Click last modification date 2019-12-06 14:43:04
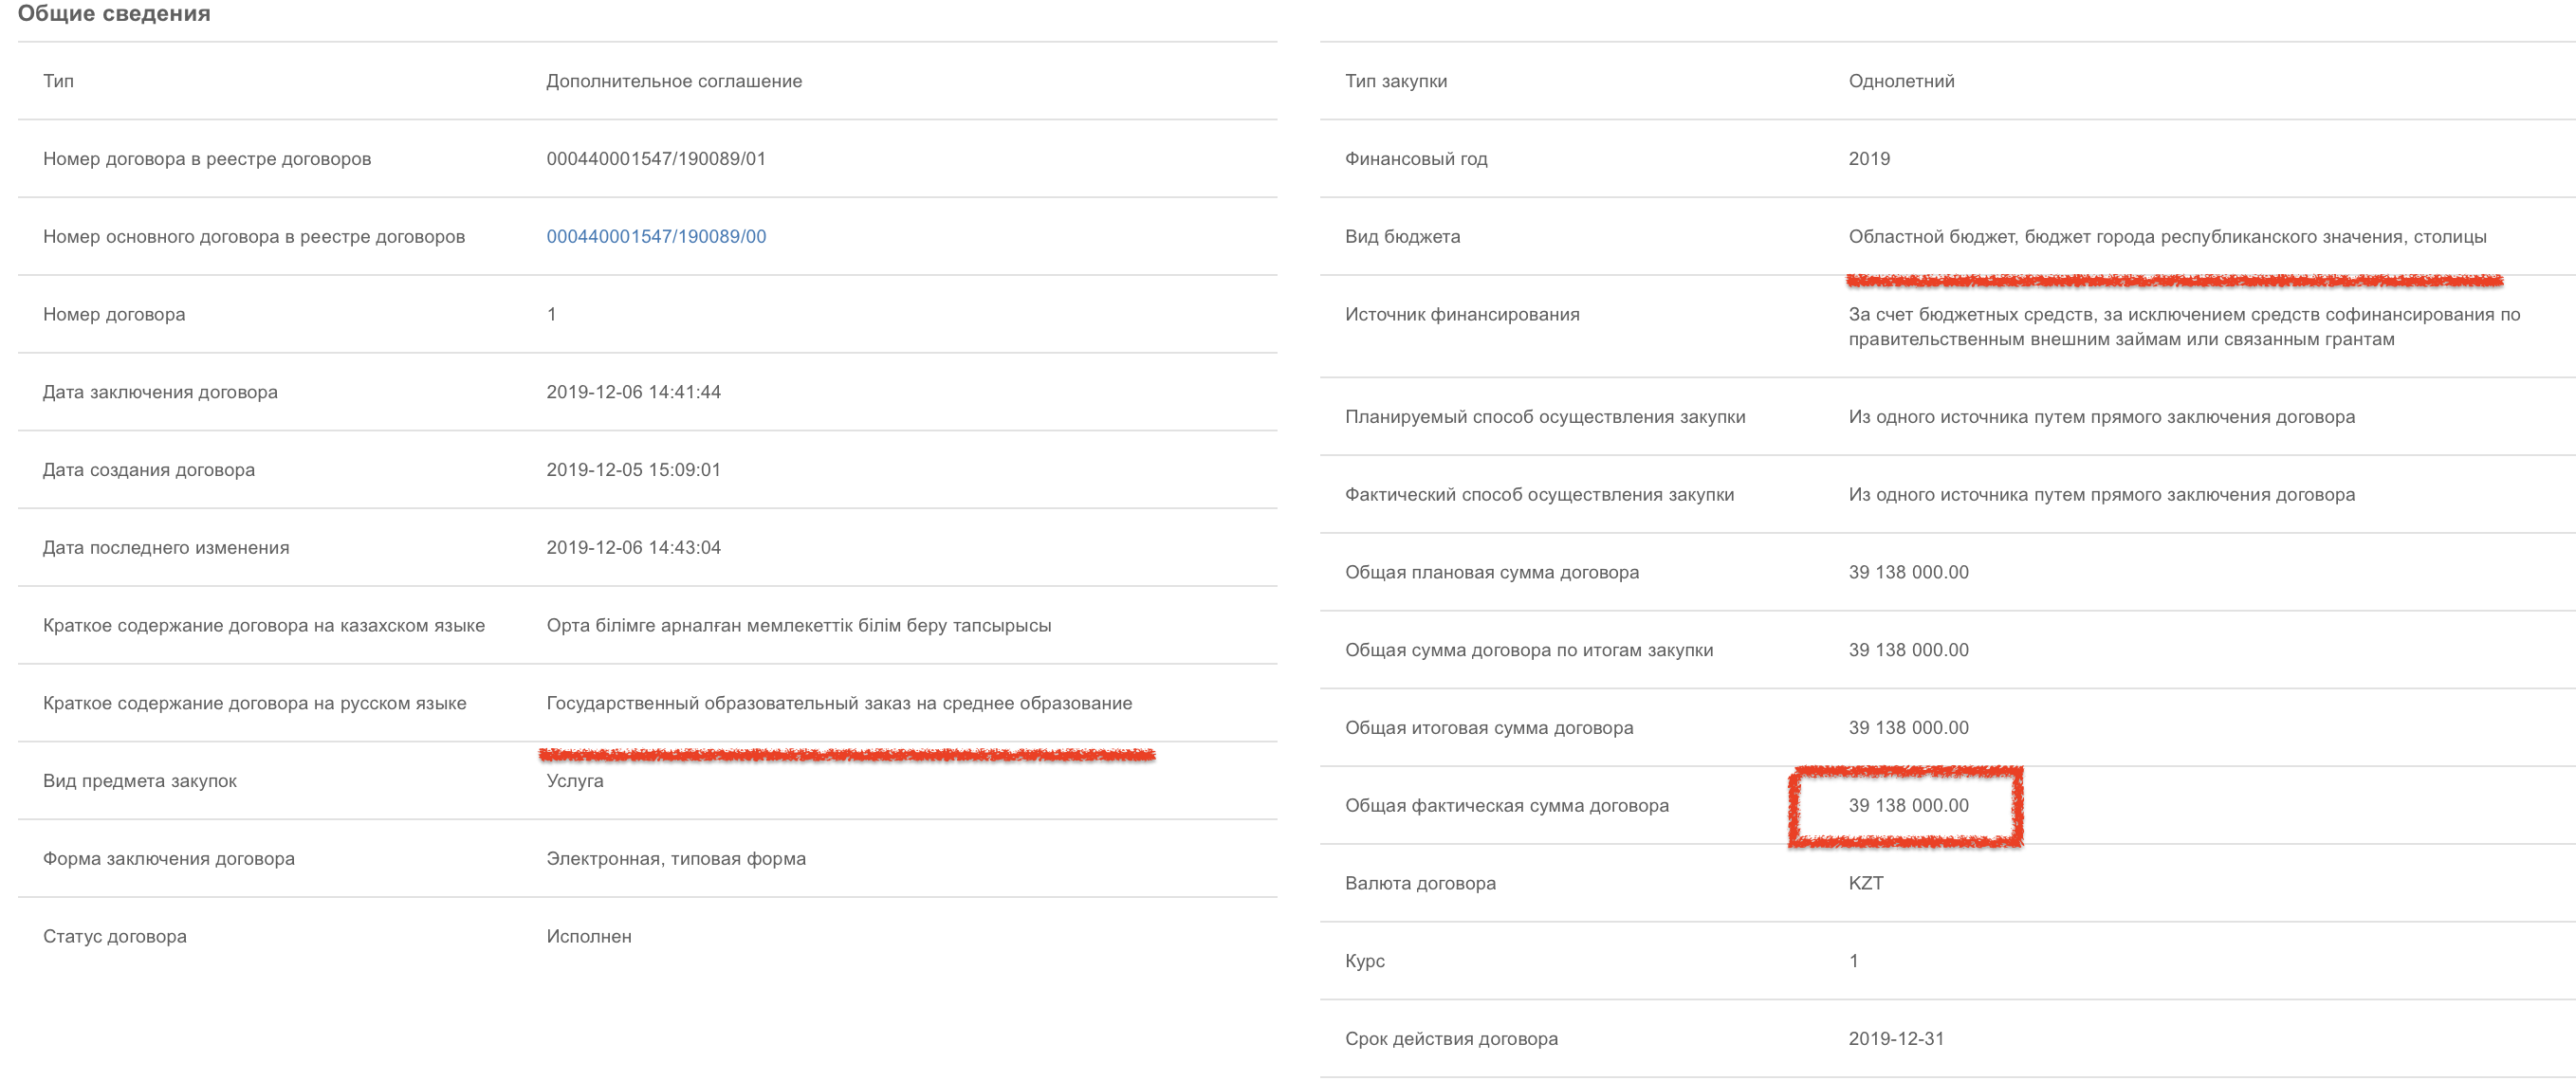The image size is (2576, 1081). (x=633, y=548)
